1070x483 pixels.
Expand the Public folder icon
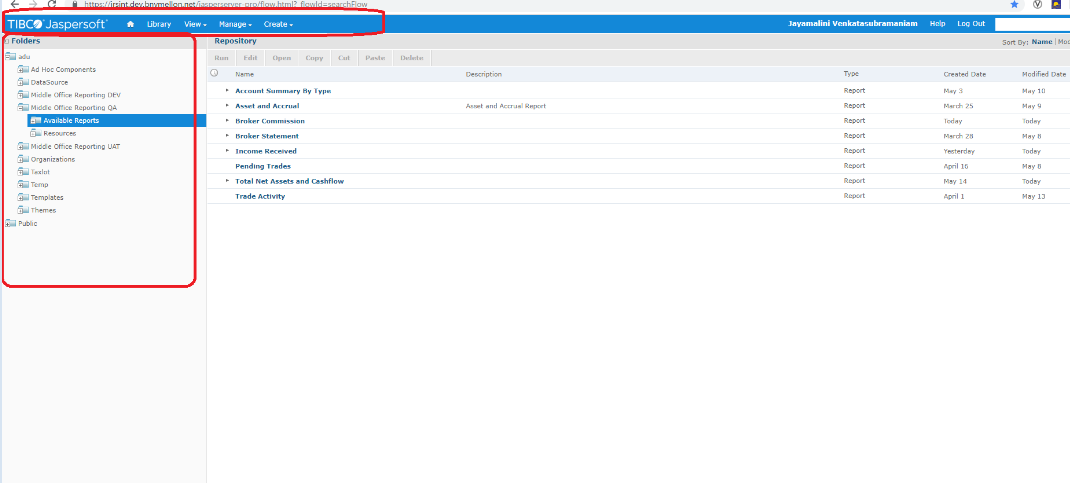pos(10,224)
